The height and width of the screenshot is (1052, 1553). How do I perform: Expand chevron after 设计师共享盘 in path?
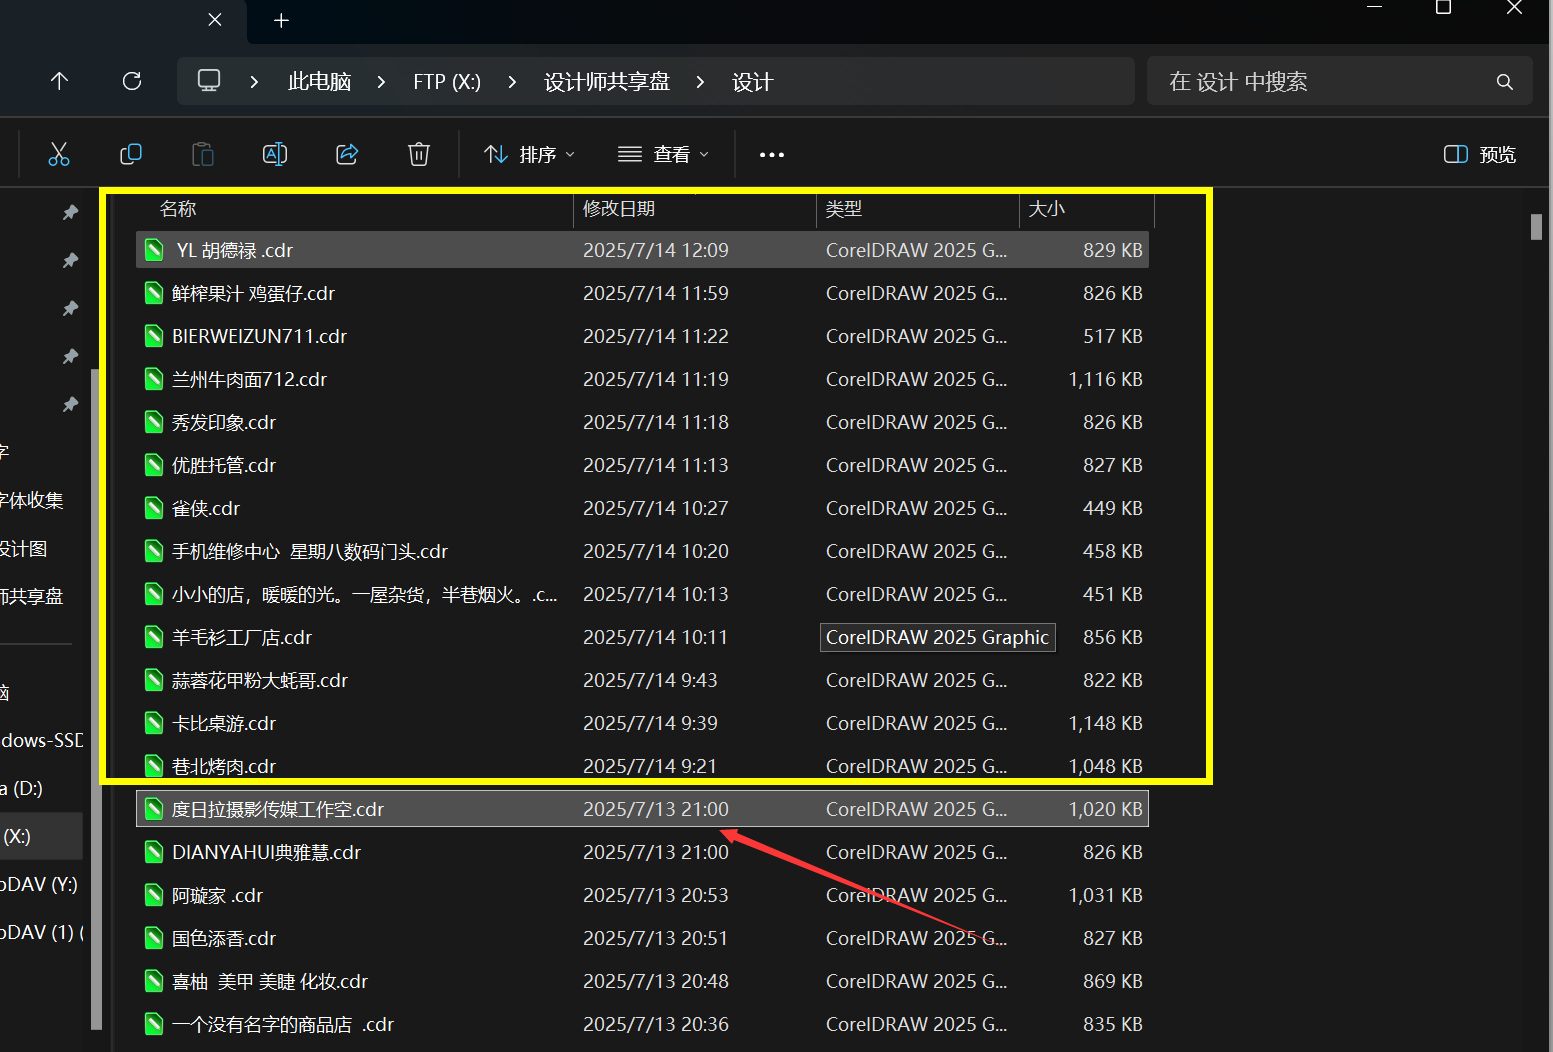point(700,82)
